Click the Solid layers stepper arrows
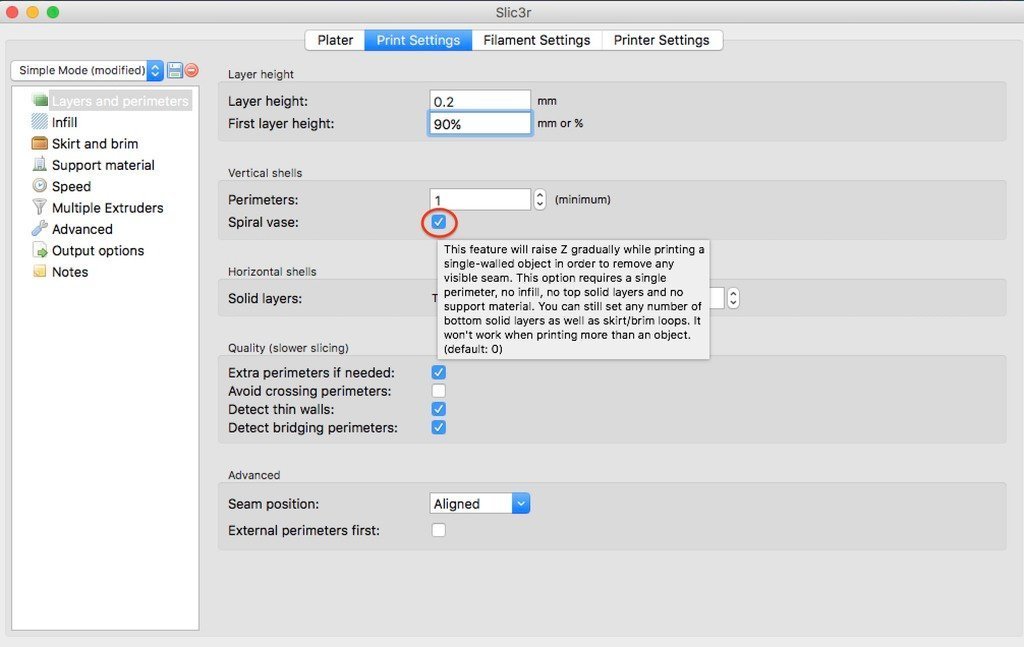This screenshot has width=1024, height=647. click(733, 298)
